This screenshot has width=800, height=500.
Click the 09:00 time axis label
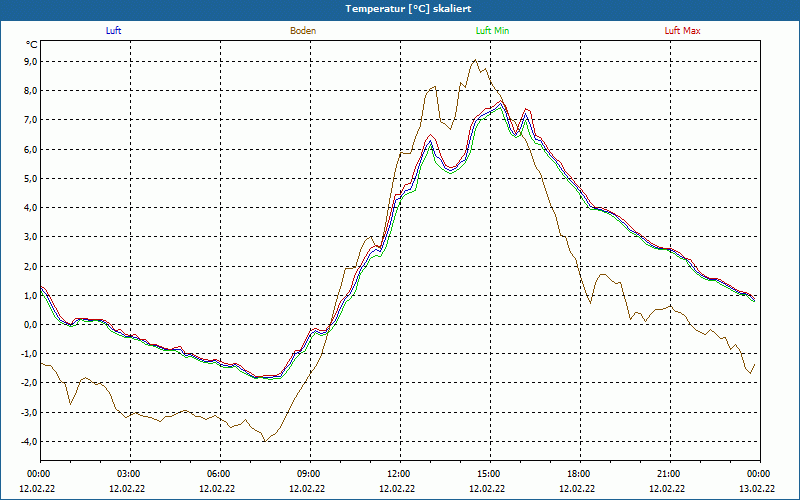pyautogui.click(x=310, y=474)
